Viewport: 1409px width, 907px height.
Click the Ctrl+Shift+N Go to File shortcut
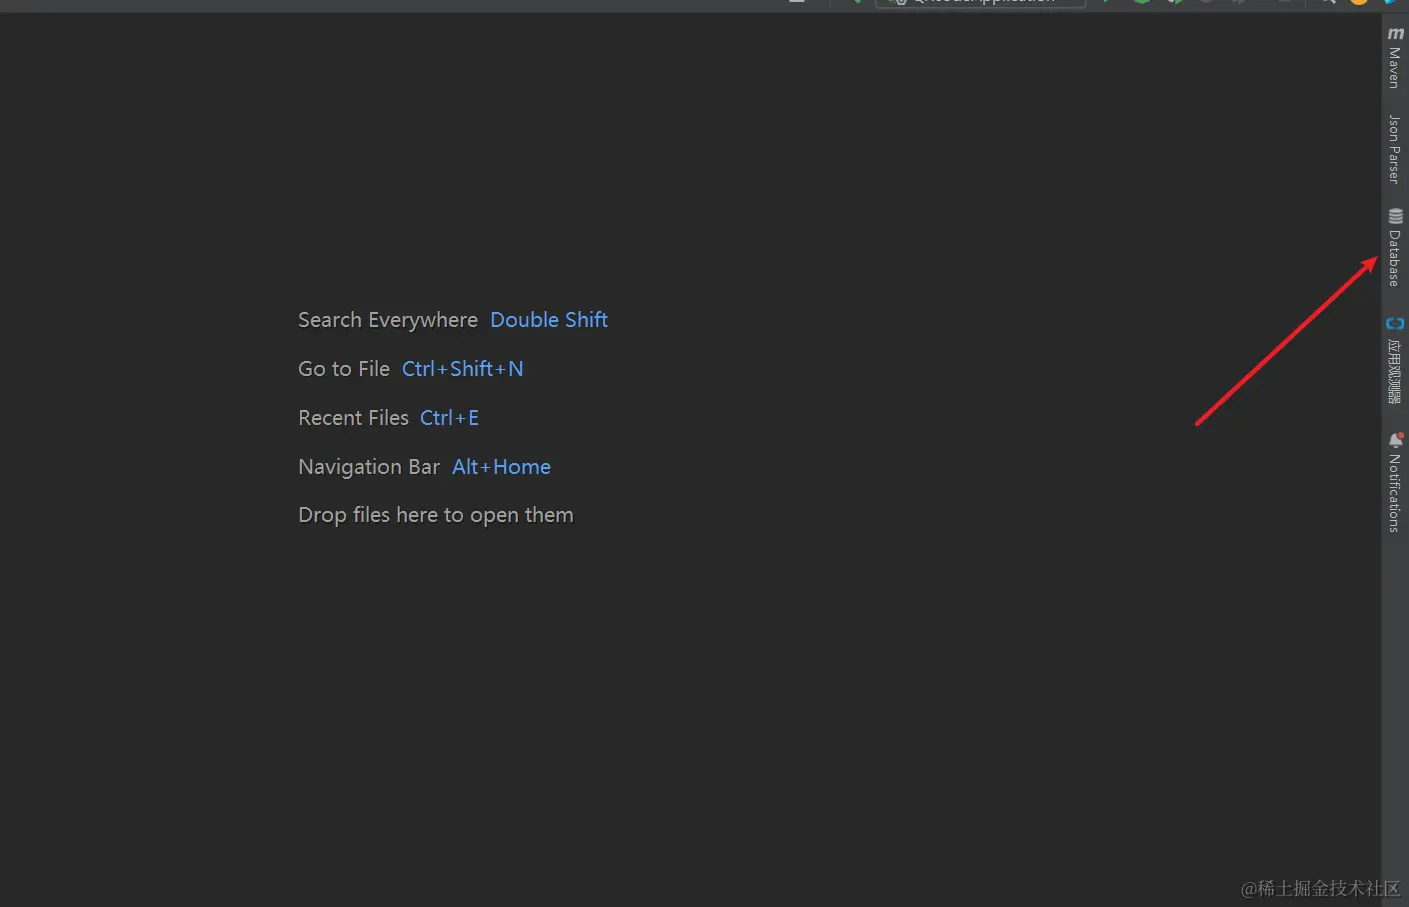point(462,368)
